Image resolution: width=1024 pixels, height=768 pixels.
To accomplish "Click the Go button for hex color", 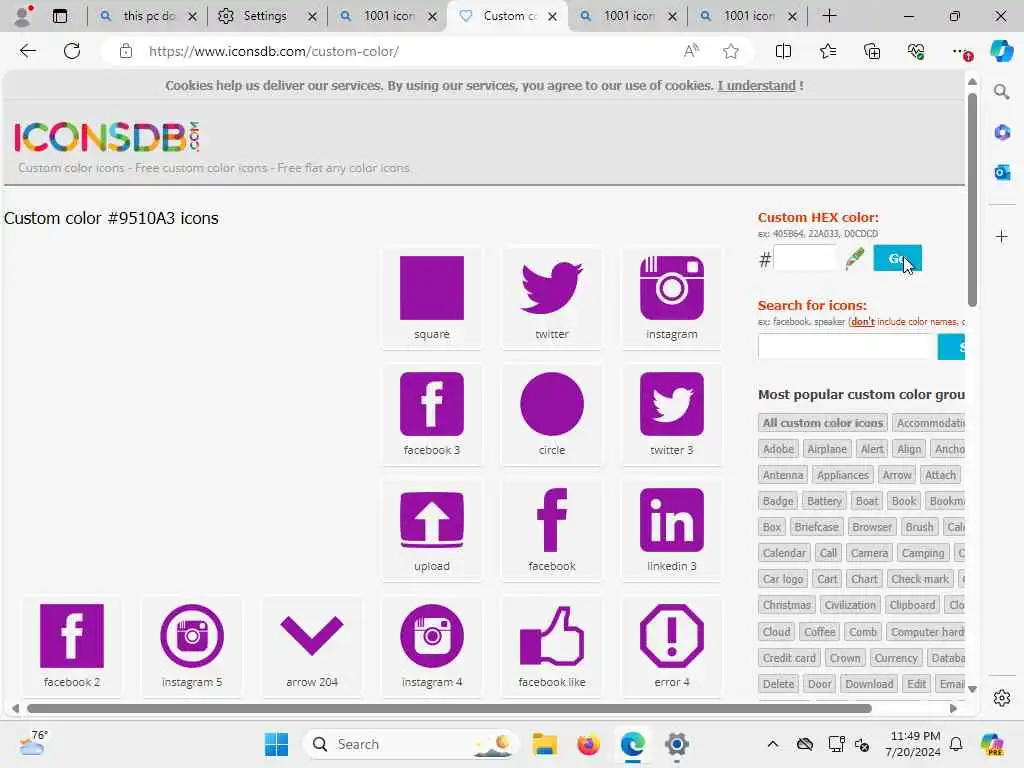I will pyautogui.click(x=897, y=258).
